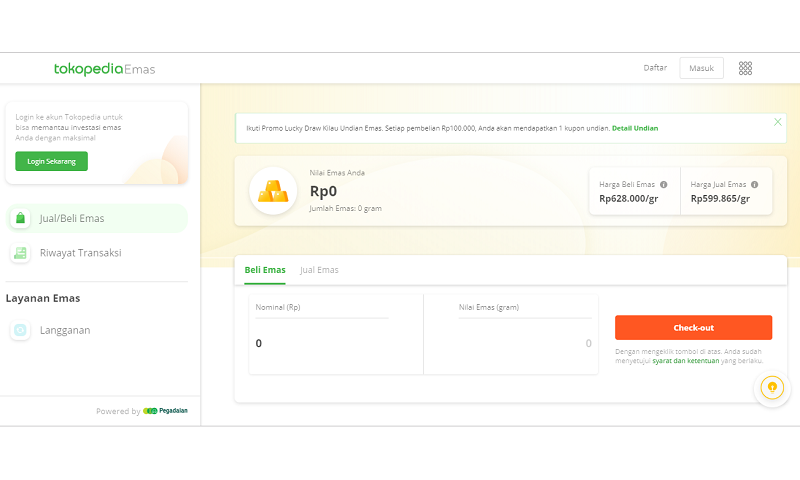The image size is (800, 480).
Task: Click the orange Check-out button
Action: pyautogui.click(x=693, y=328)
